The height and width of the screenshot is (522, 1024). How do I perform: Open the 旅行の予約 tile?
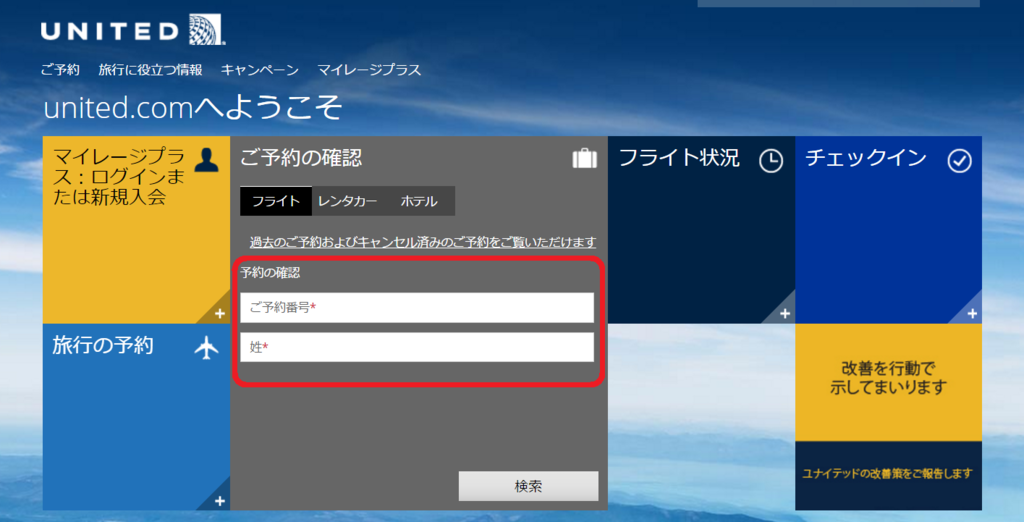click(136, 417)
